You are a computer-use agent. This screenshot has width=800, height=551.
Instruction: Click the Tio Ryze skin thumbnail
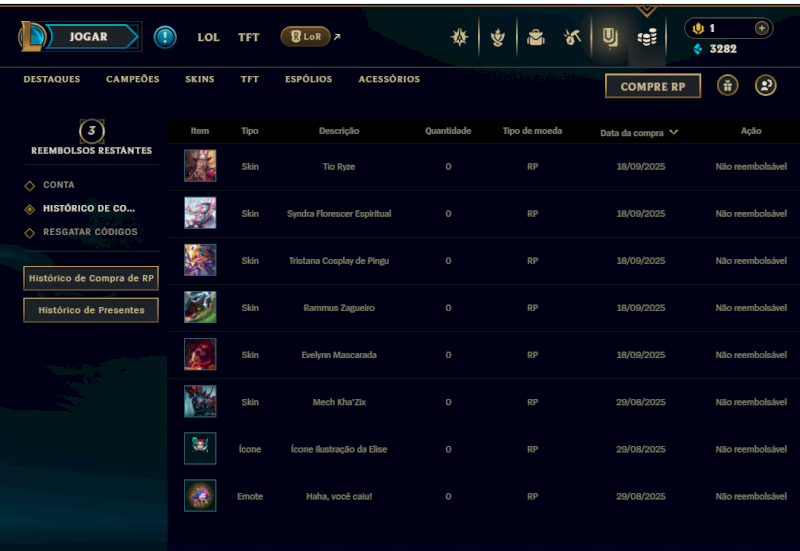[200, 166]
